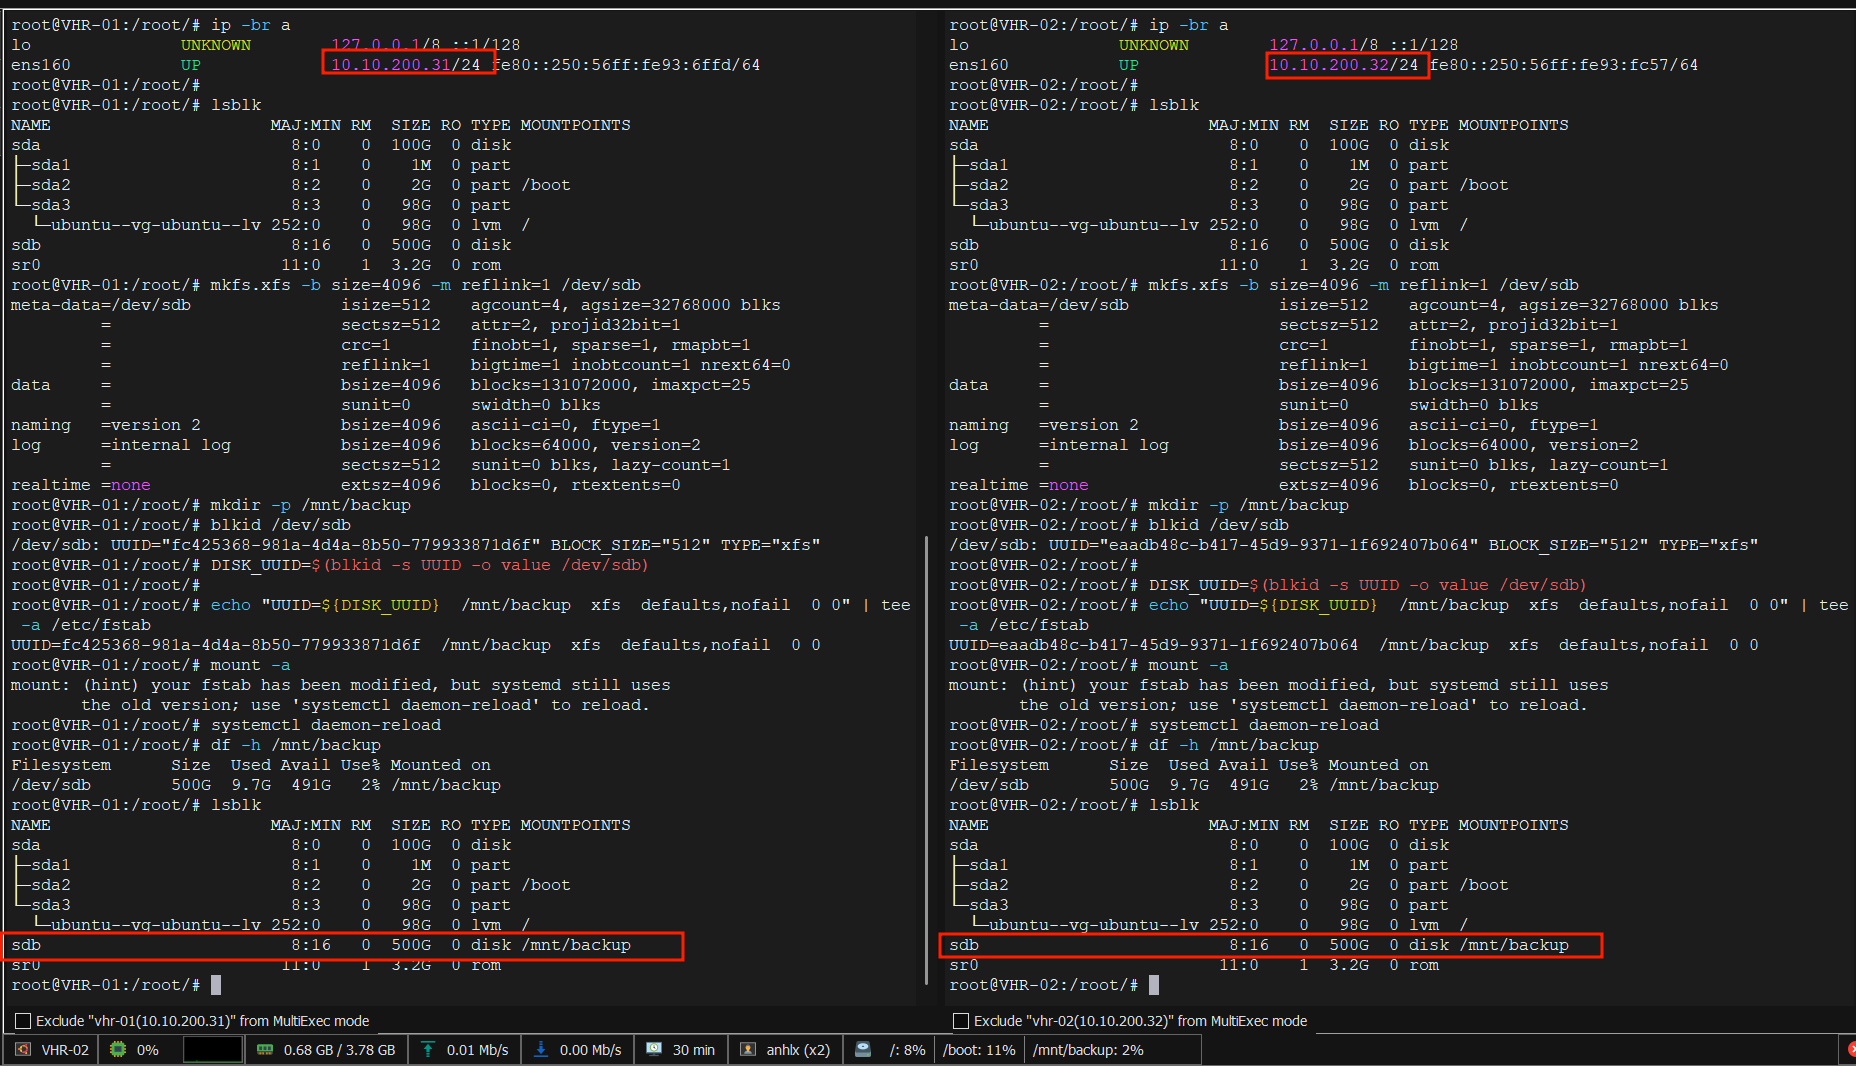Click the mount -a command in VHR-02
Image resolution: width=1856 pixels, height=1066 pixels.
click(x=1188, y=665)
